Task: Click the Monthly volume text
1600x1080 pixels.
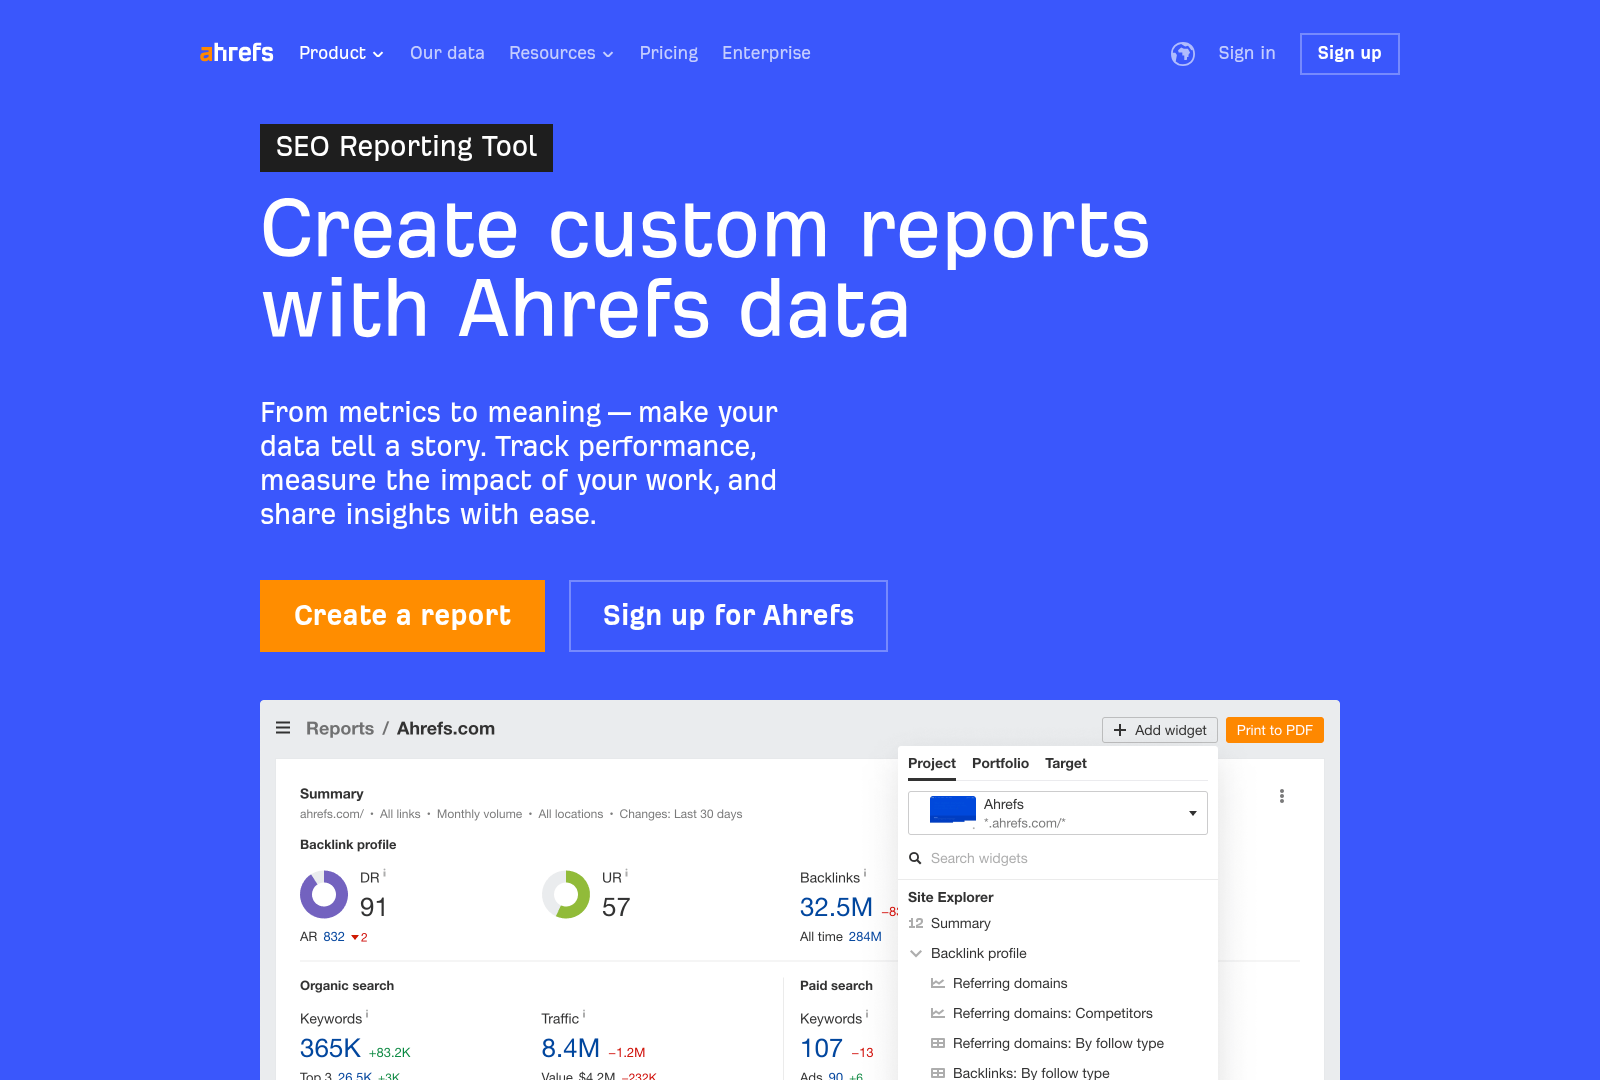Action: click(x=480, y=814)
